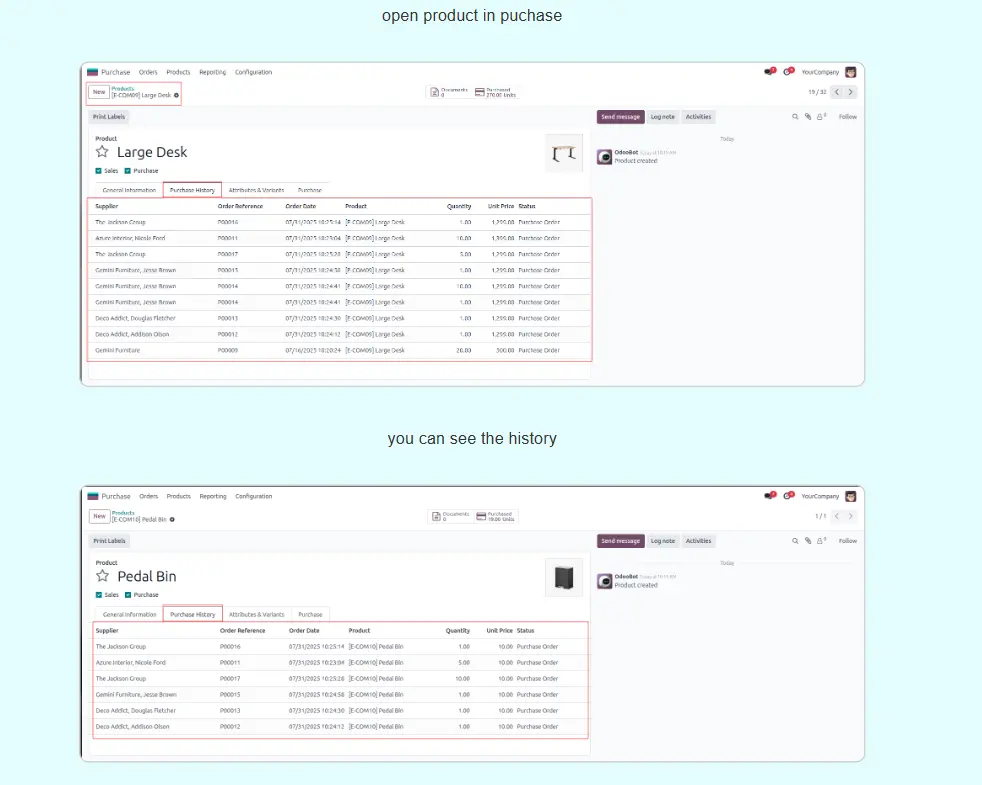The height and width of the screenshot is (785, 982).
Task: Open the Attributes & Variants tab for Pedal Bin
Action: point(257,614)
